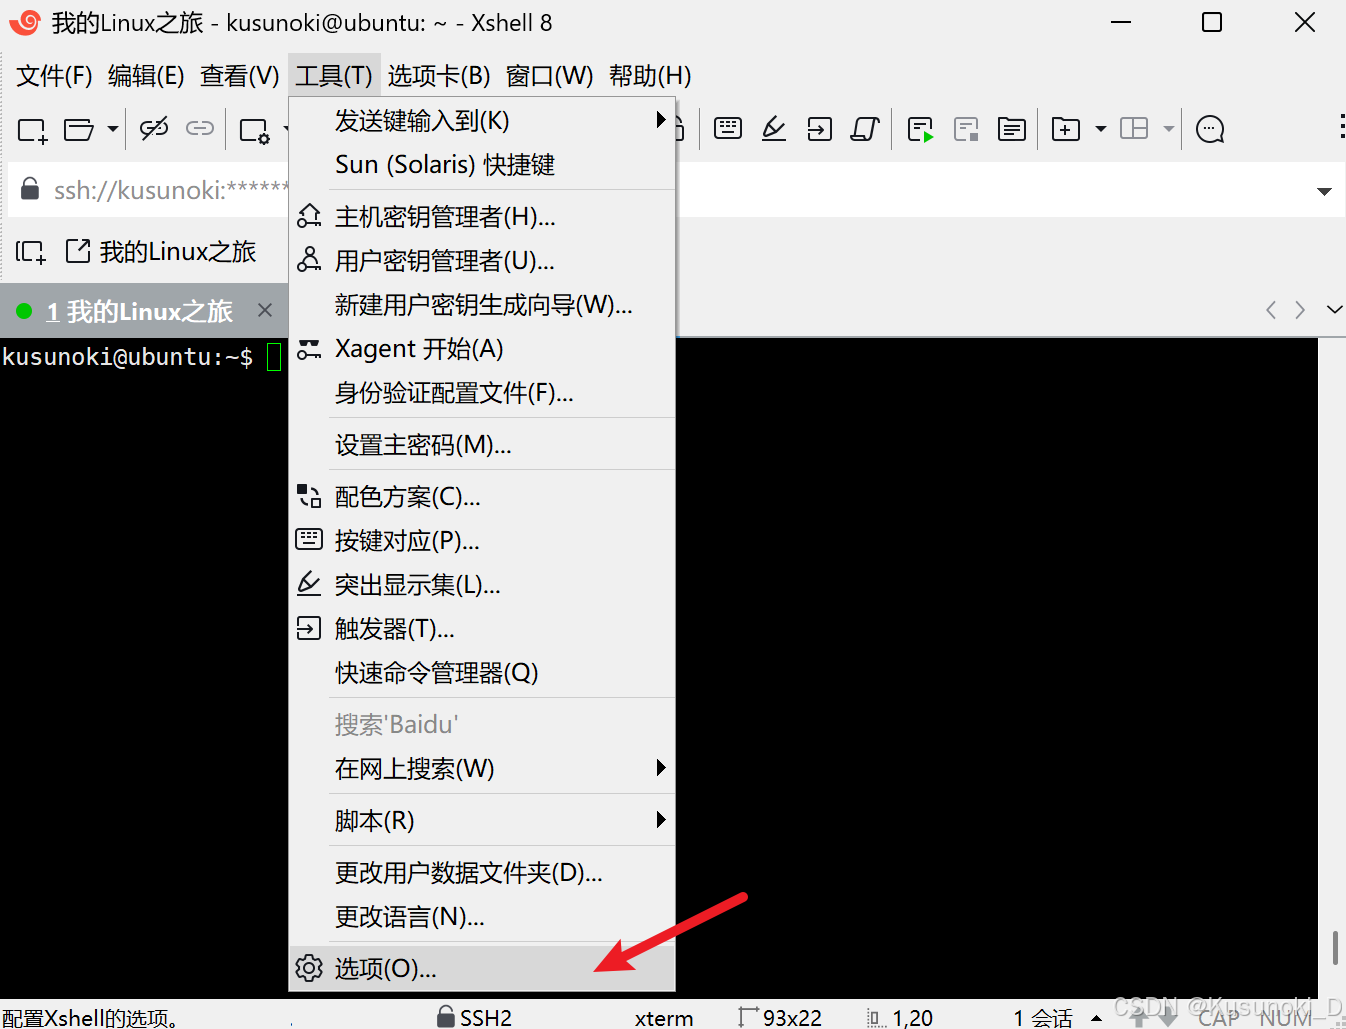
Task: Click the compose pane lines icon
Action: 1012,129
